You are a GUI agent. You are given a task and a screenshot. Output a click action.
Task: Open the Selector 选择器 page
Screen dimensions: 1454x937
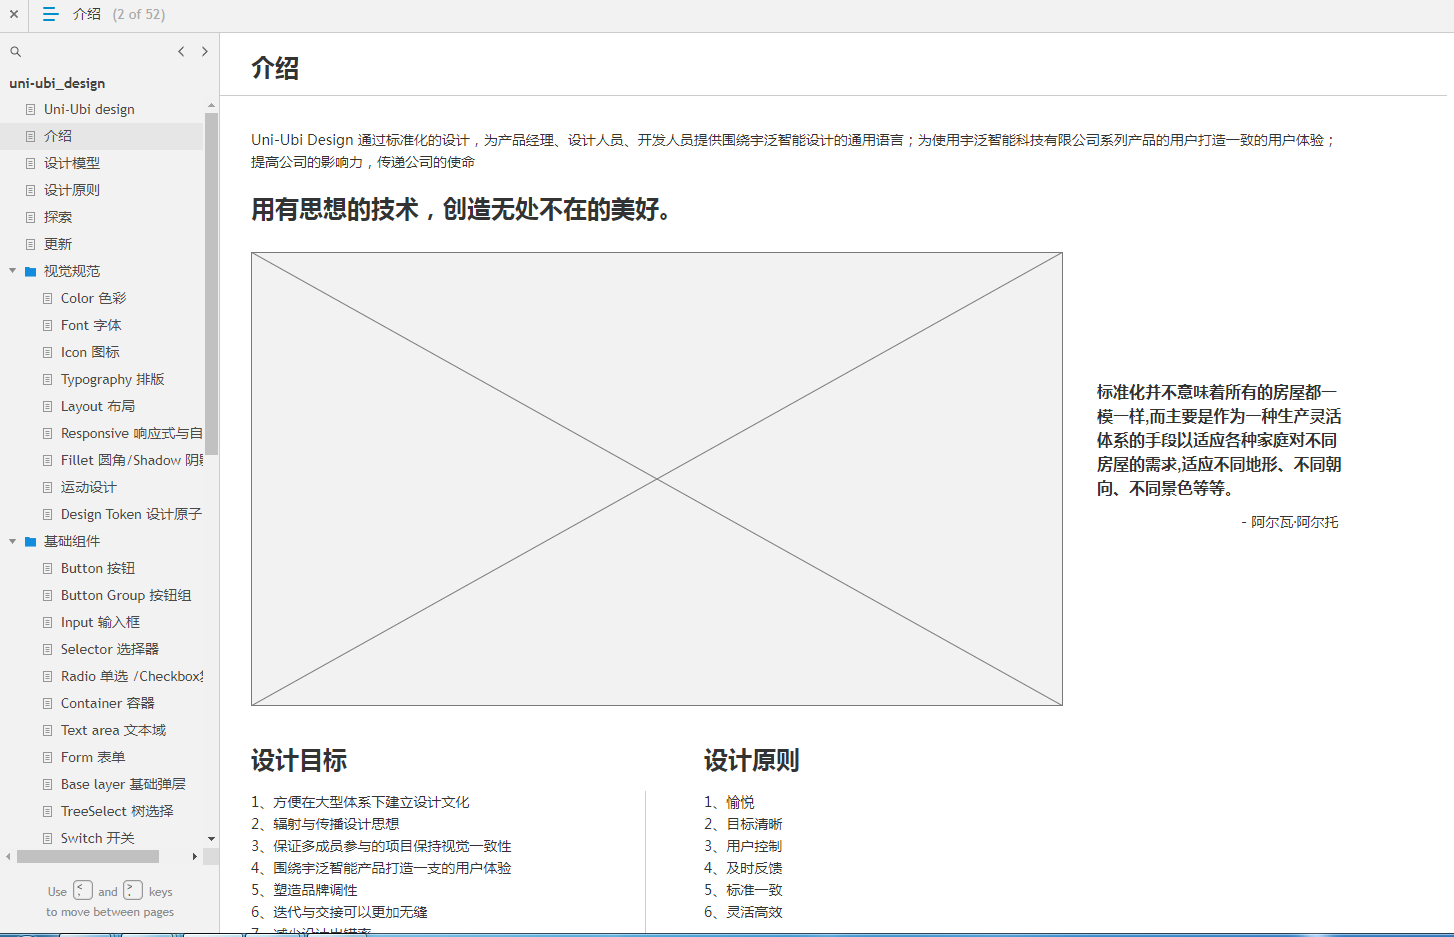point(110,649)
